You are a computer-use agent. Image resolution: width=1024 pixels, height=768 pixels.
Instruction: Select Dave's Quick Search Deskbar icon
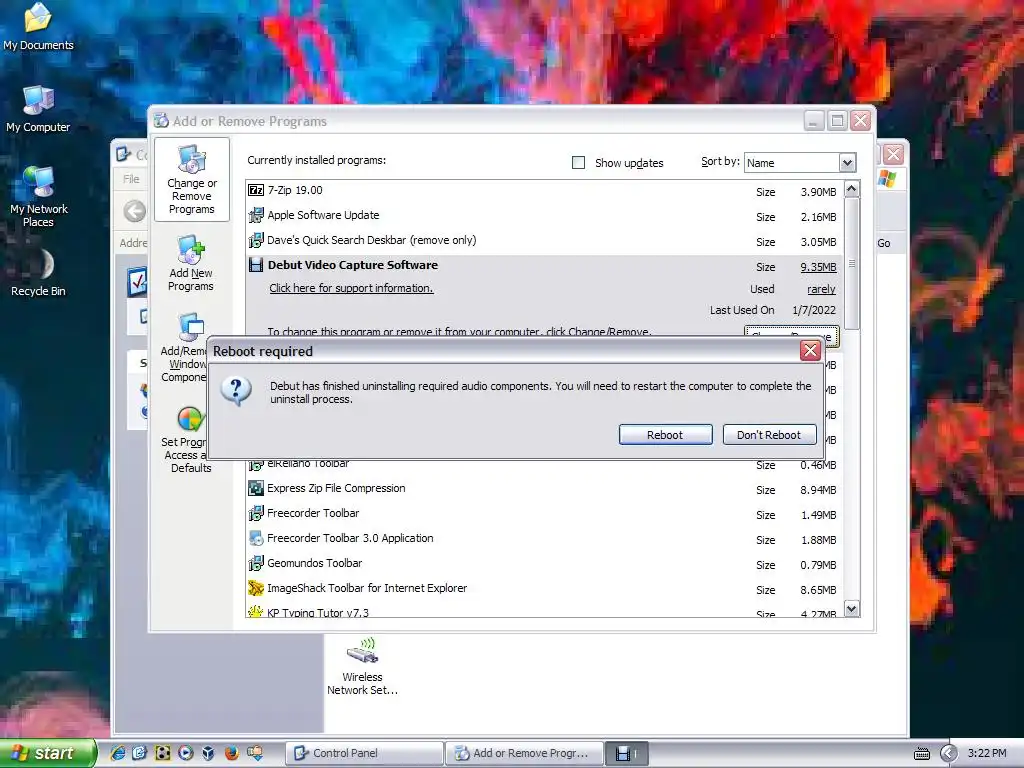click(256, 240)
